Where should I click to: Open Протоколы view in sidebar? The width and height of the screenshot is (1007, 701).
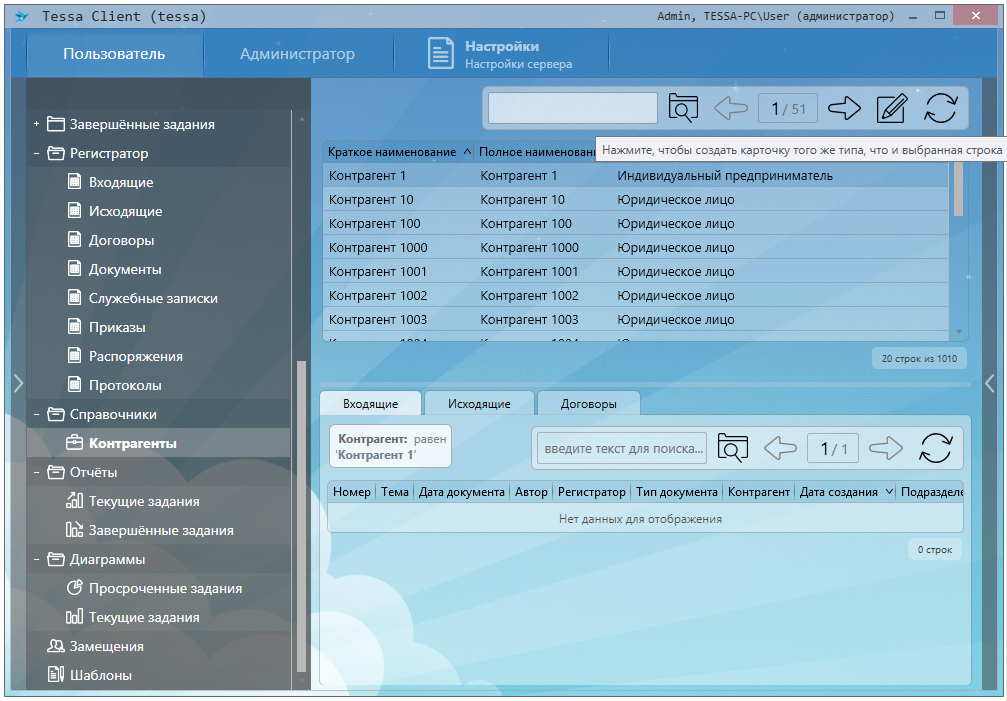tap(125, 385)
